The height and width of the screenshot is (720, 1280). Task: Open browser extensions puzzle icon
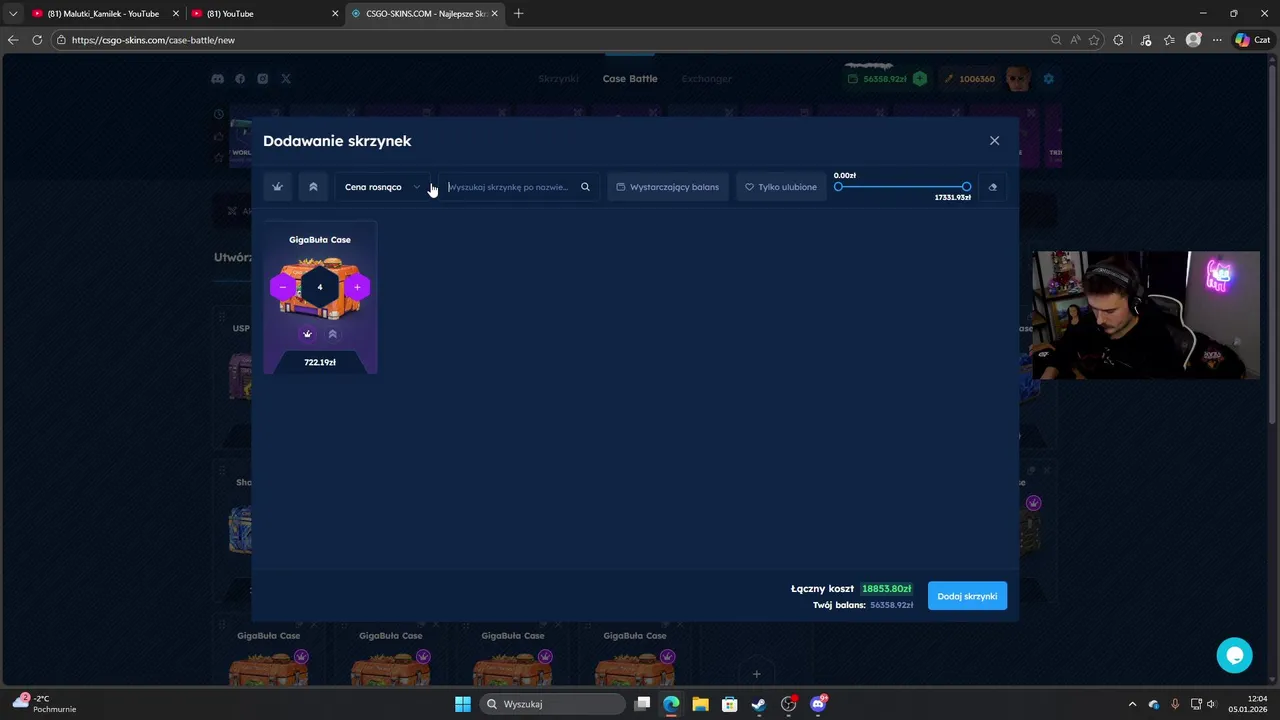[1119, 40]
